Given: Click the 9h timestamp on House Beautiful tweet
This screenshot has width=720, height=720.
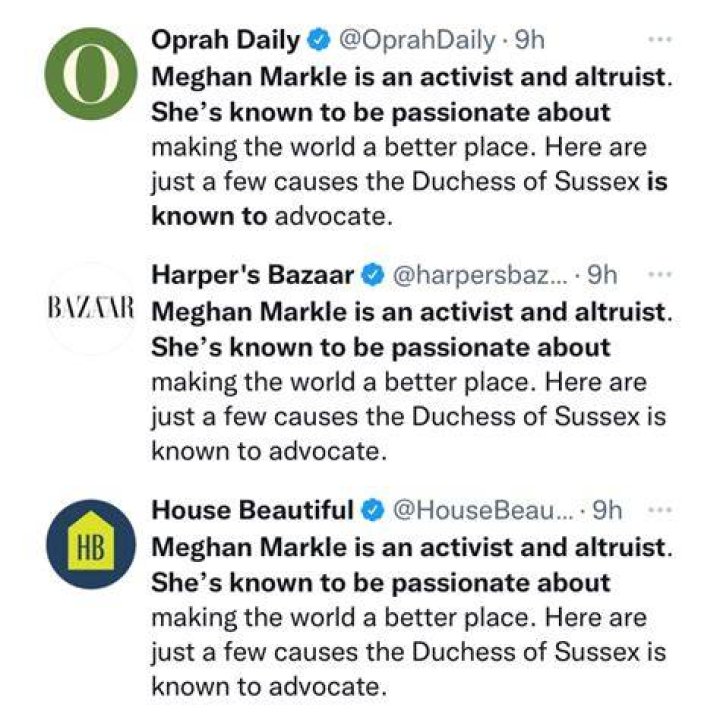Looking at the screenshot, I should tap(608, 511).
